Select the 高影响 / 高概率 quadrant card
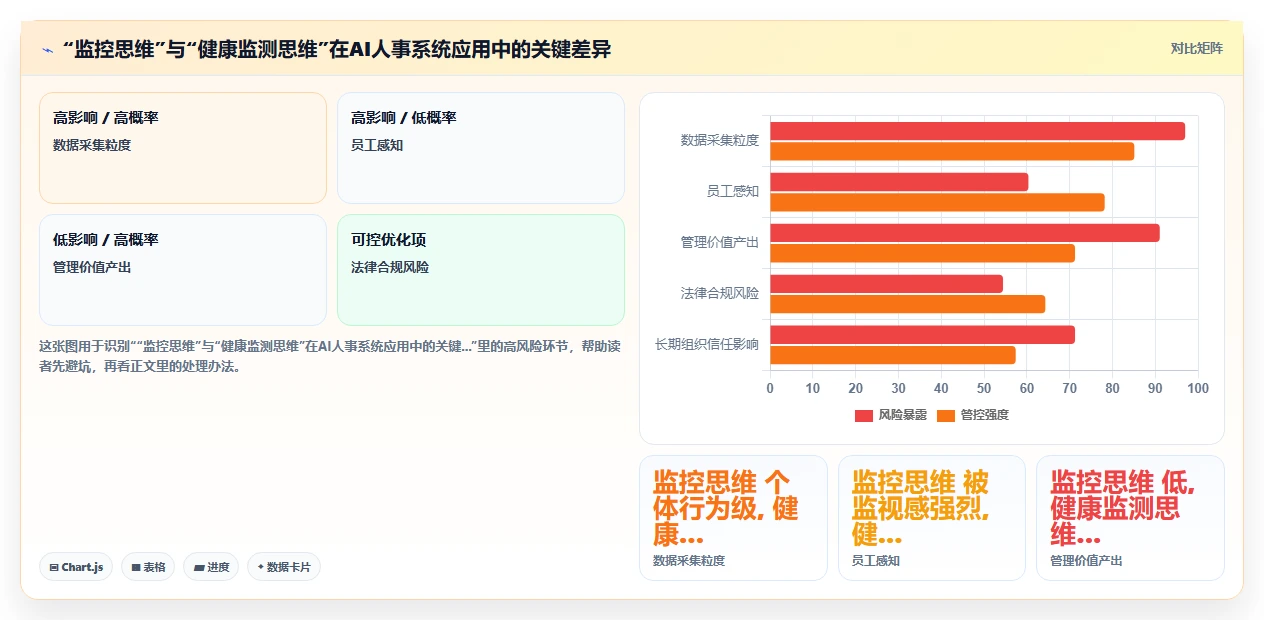Screen dimensions: 1264x620 (183, 148)
